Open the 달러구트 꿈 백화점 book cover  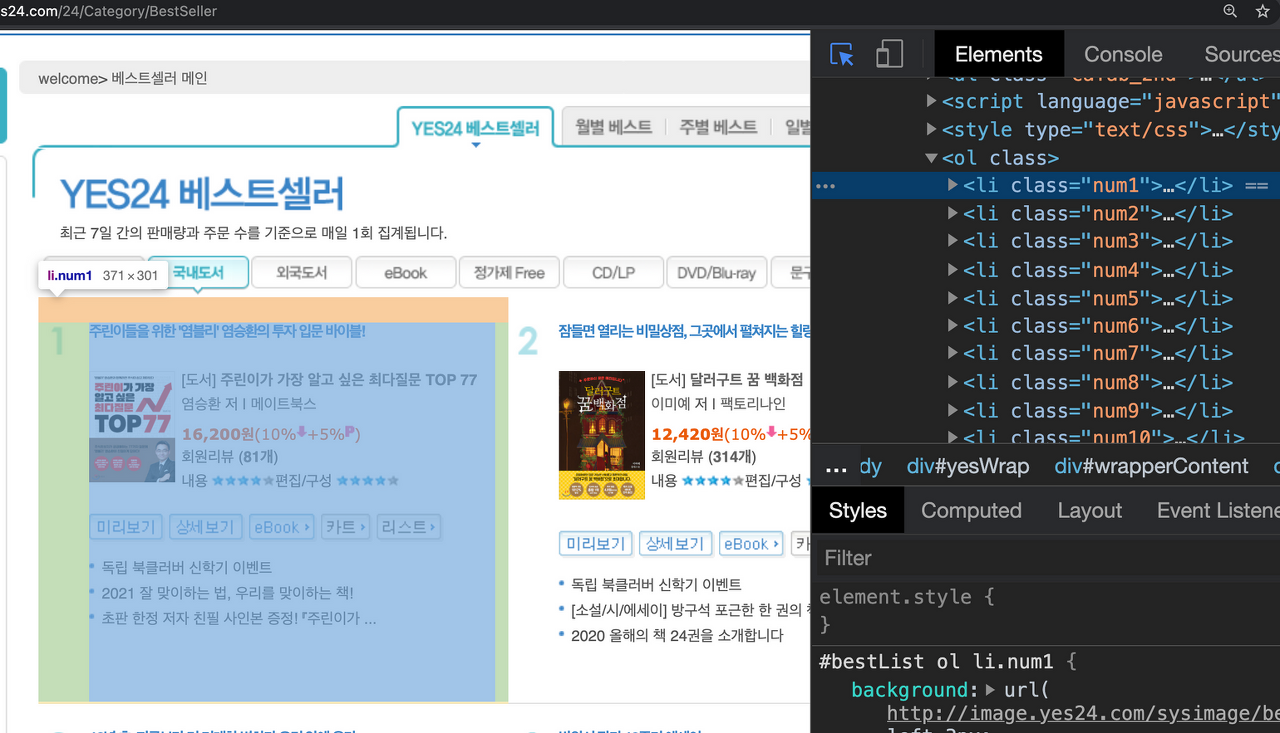point(602,435)
